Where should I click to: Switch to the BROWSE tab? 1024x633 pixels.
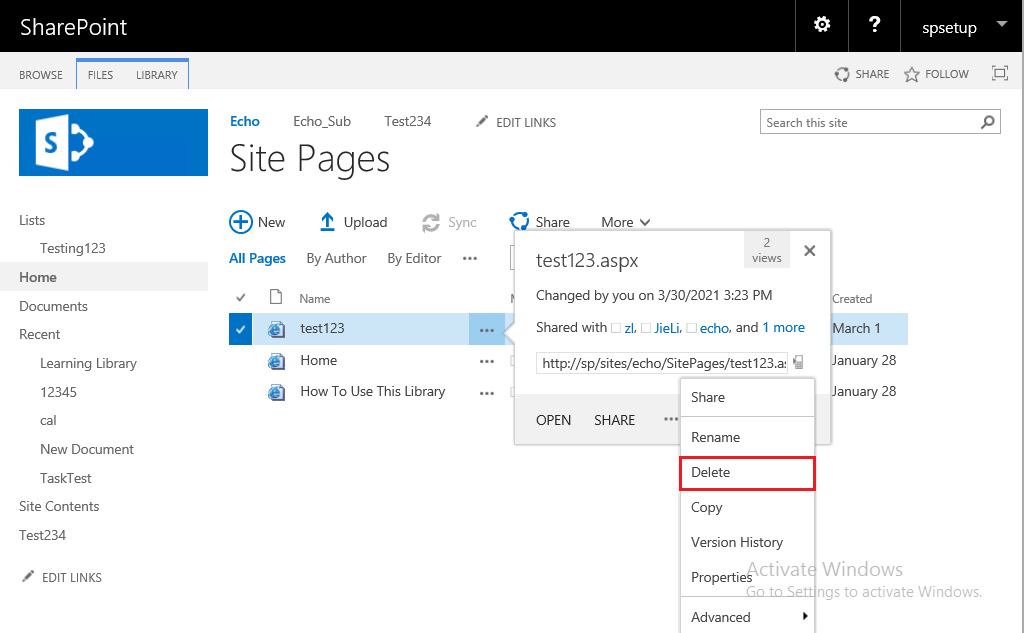click(40, 75)
